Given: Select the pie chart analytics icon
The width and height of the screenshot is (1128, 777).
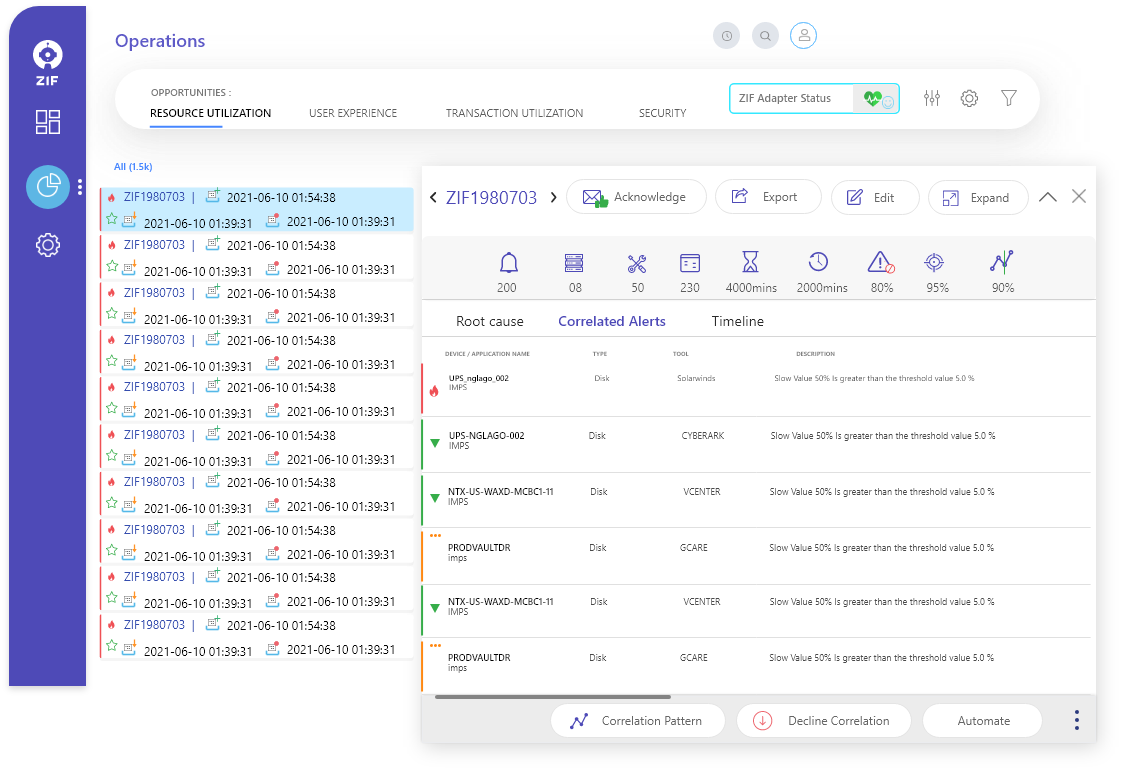Looking at the screenshot, I should coord(48,187).
